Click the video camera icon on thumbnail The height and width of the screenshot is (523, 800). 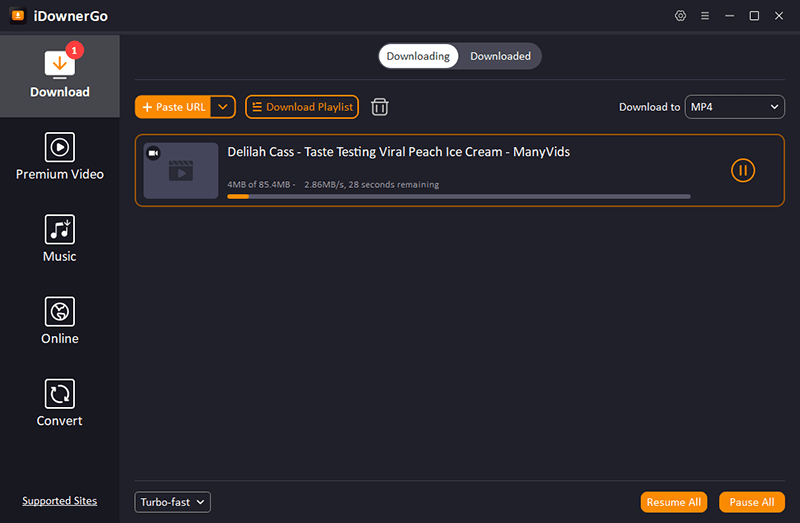click(x=153, y=153)
